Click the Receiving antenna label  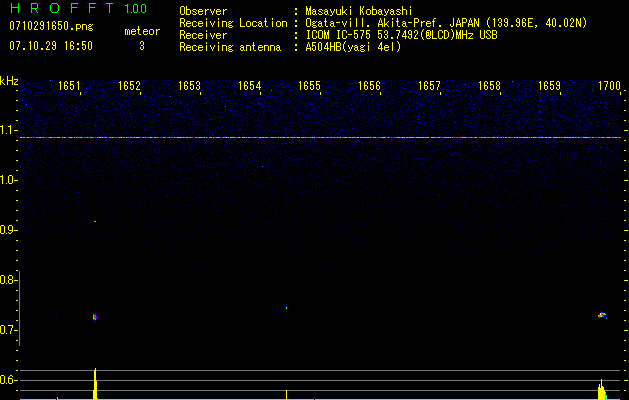[230, 47]
